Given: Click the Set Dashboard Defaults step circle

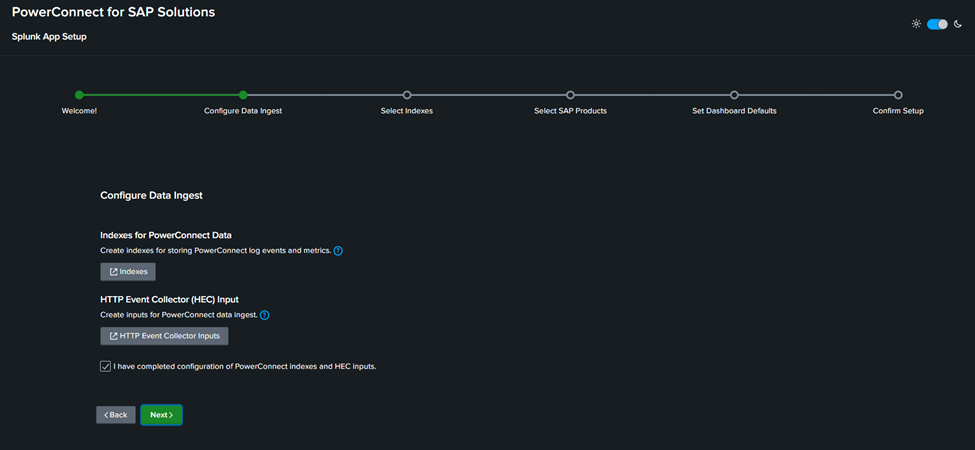Looking at the screenshot, I should click(734, 95).
